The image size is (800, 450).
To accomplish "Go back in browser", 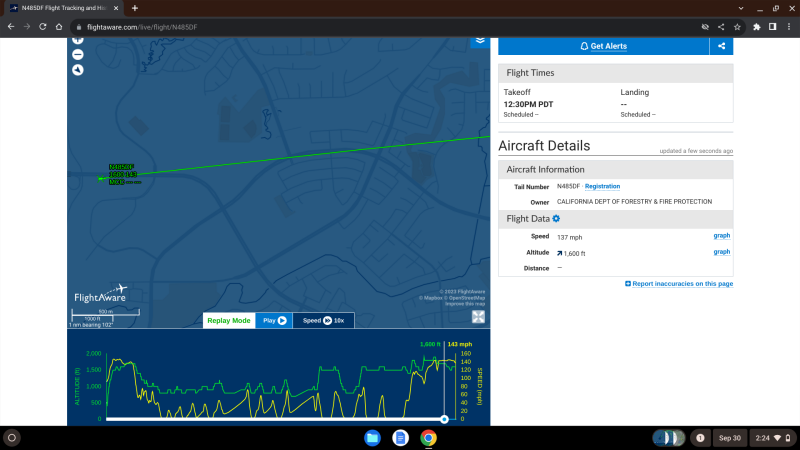I will click(11, 27).
